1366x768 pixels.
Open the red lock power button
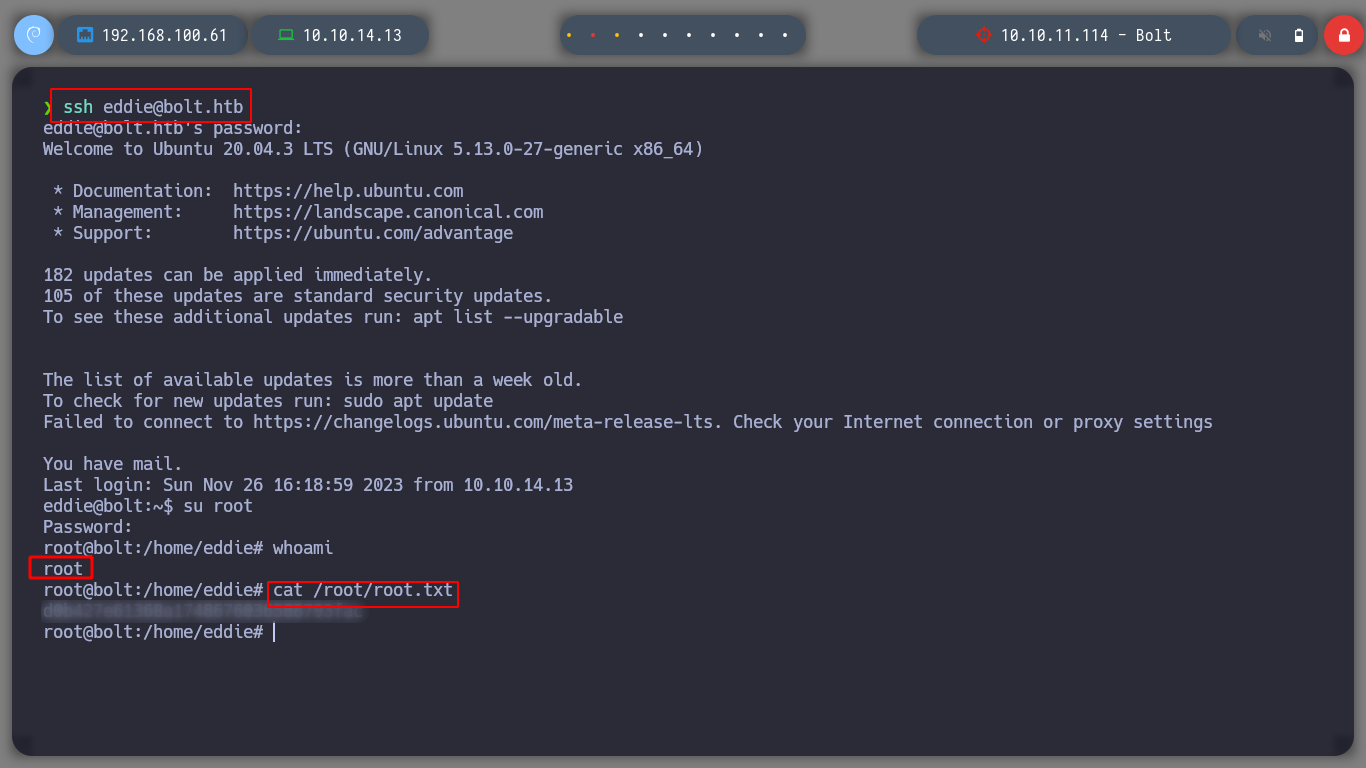pyautogui.click(x=1343, y=35)
